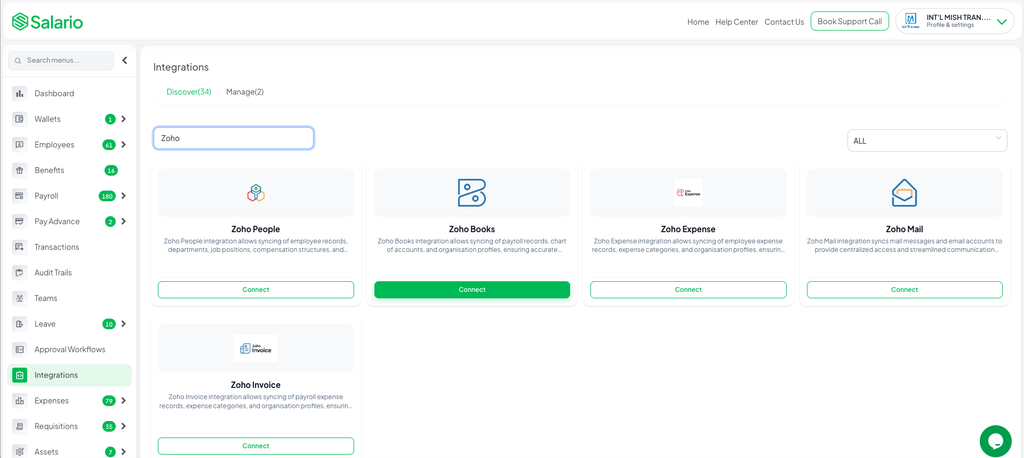The image size is (1024, 458).
Task: Click Book Support Call button
Action: tap(850, 22)
